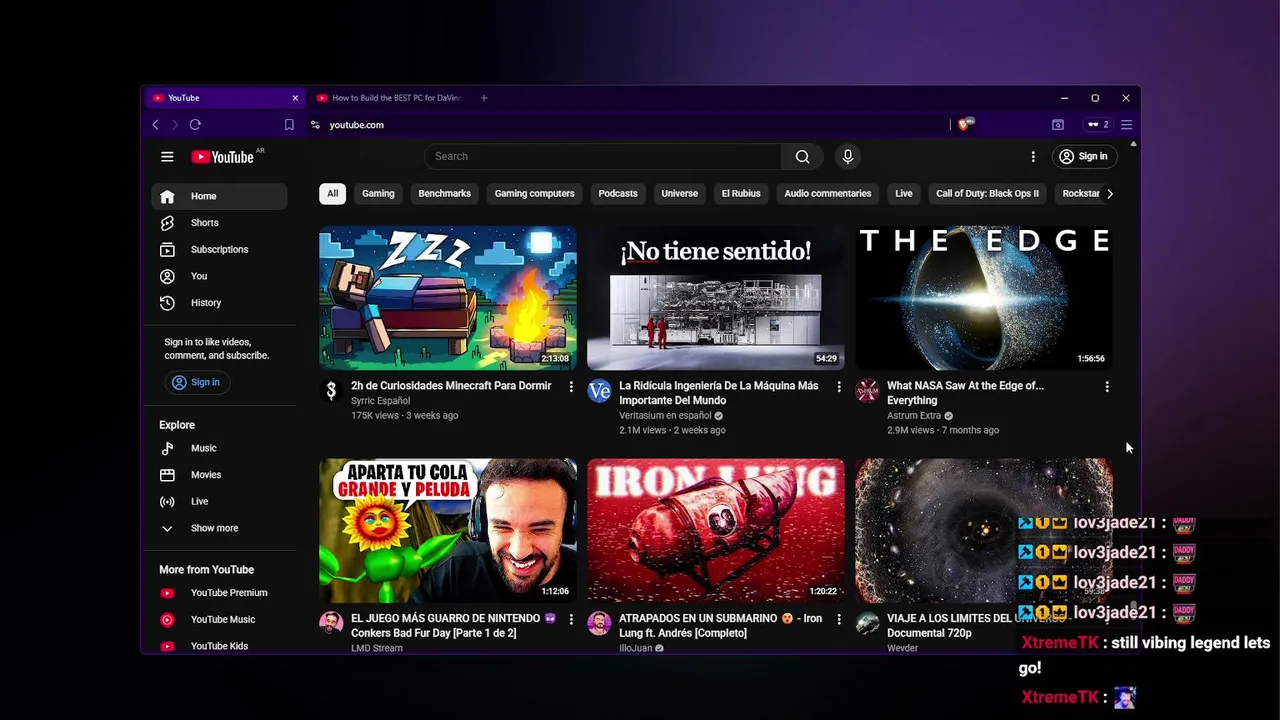1280x720 pixels.
Task: Start voice search with the microphone icon
Action: (x=847, y=156)
